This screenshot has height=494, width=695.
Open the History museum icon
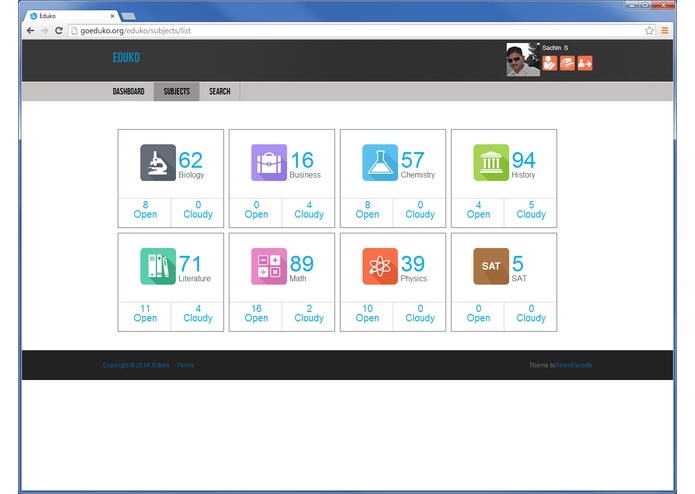coord(491,163)
